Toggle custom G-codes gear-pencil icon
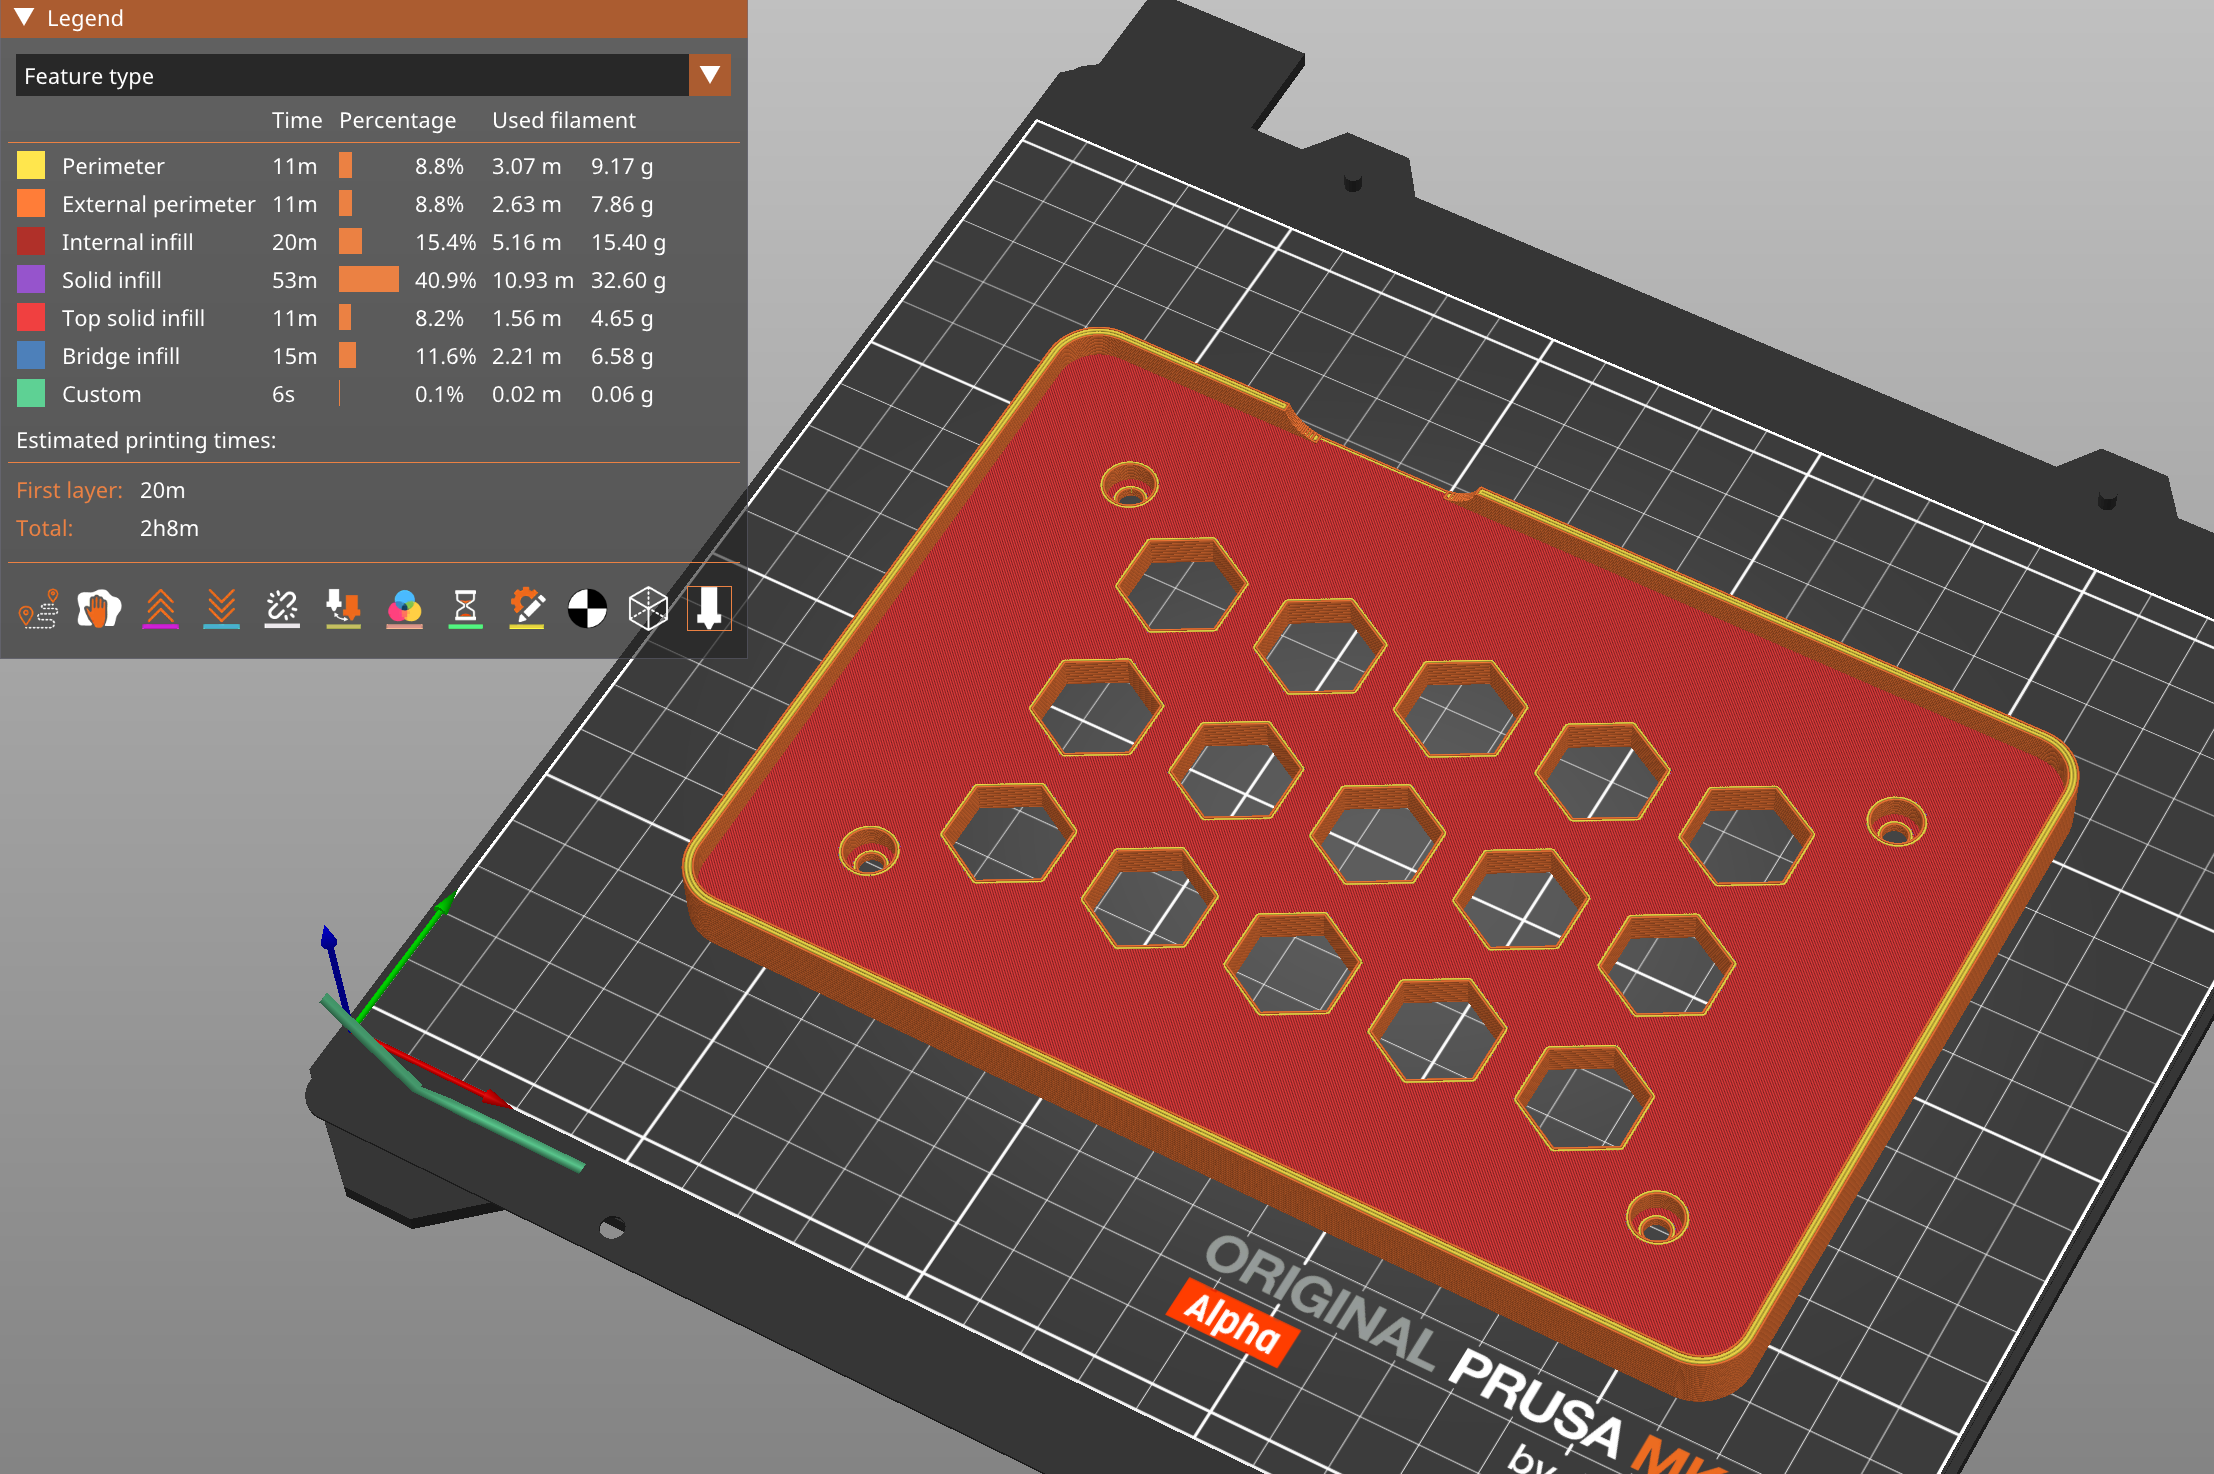The image size is (2214, 1474). pyautogui.click(x=526, y=608)
